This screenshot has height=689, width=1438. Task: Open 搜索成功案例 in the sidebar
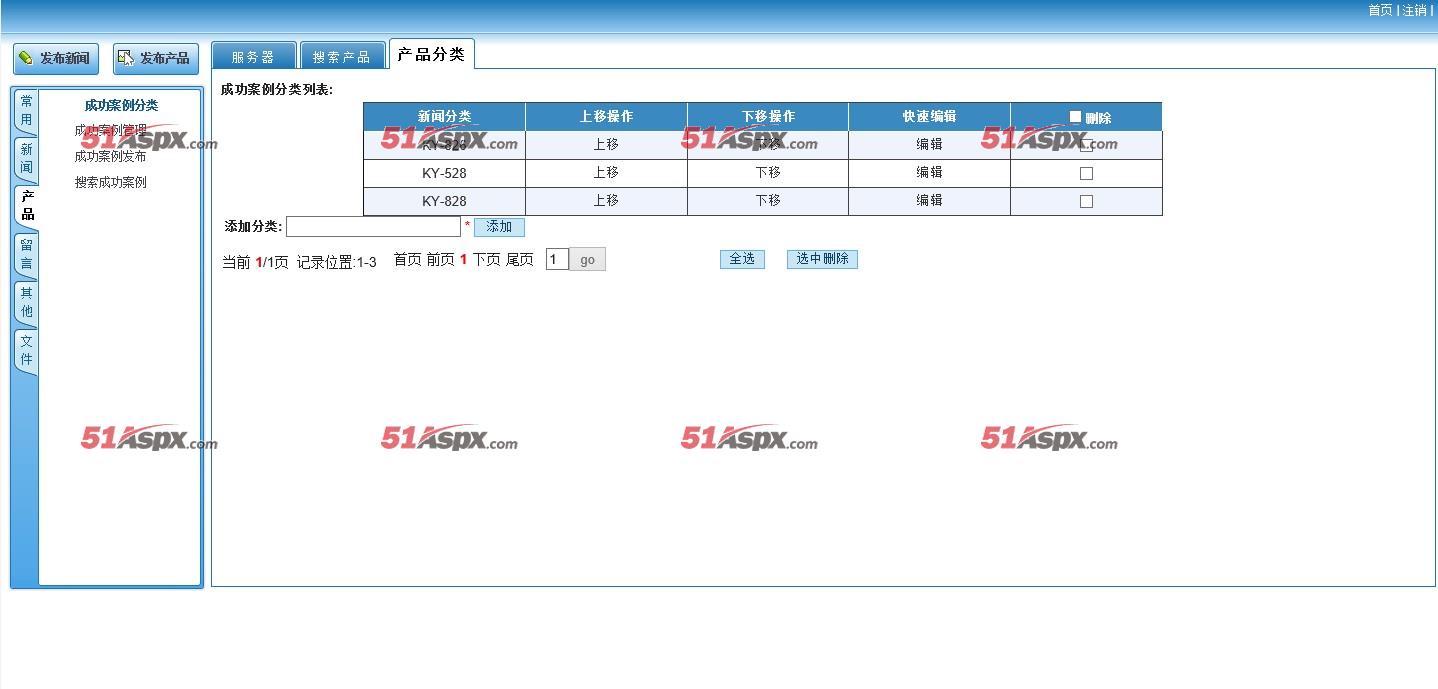coord(110,182)
